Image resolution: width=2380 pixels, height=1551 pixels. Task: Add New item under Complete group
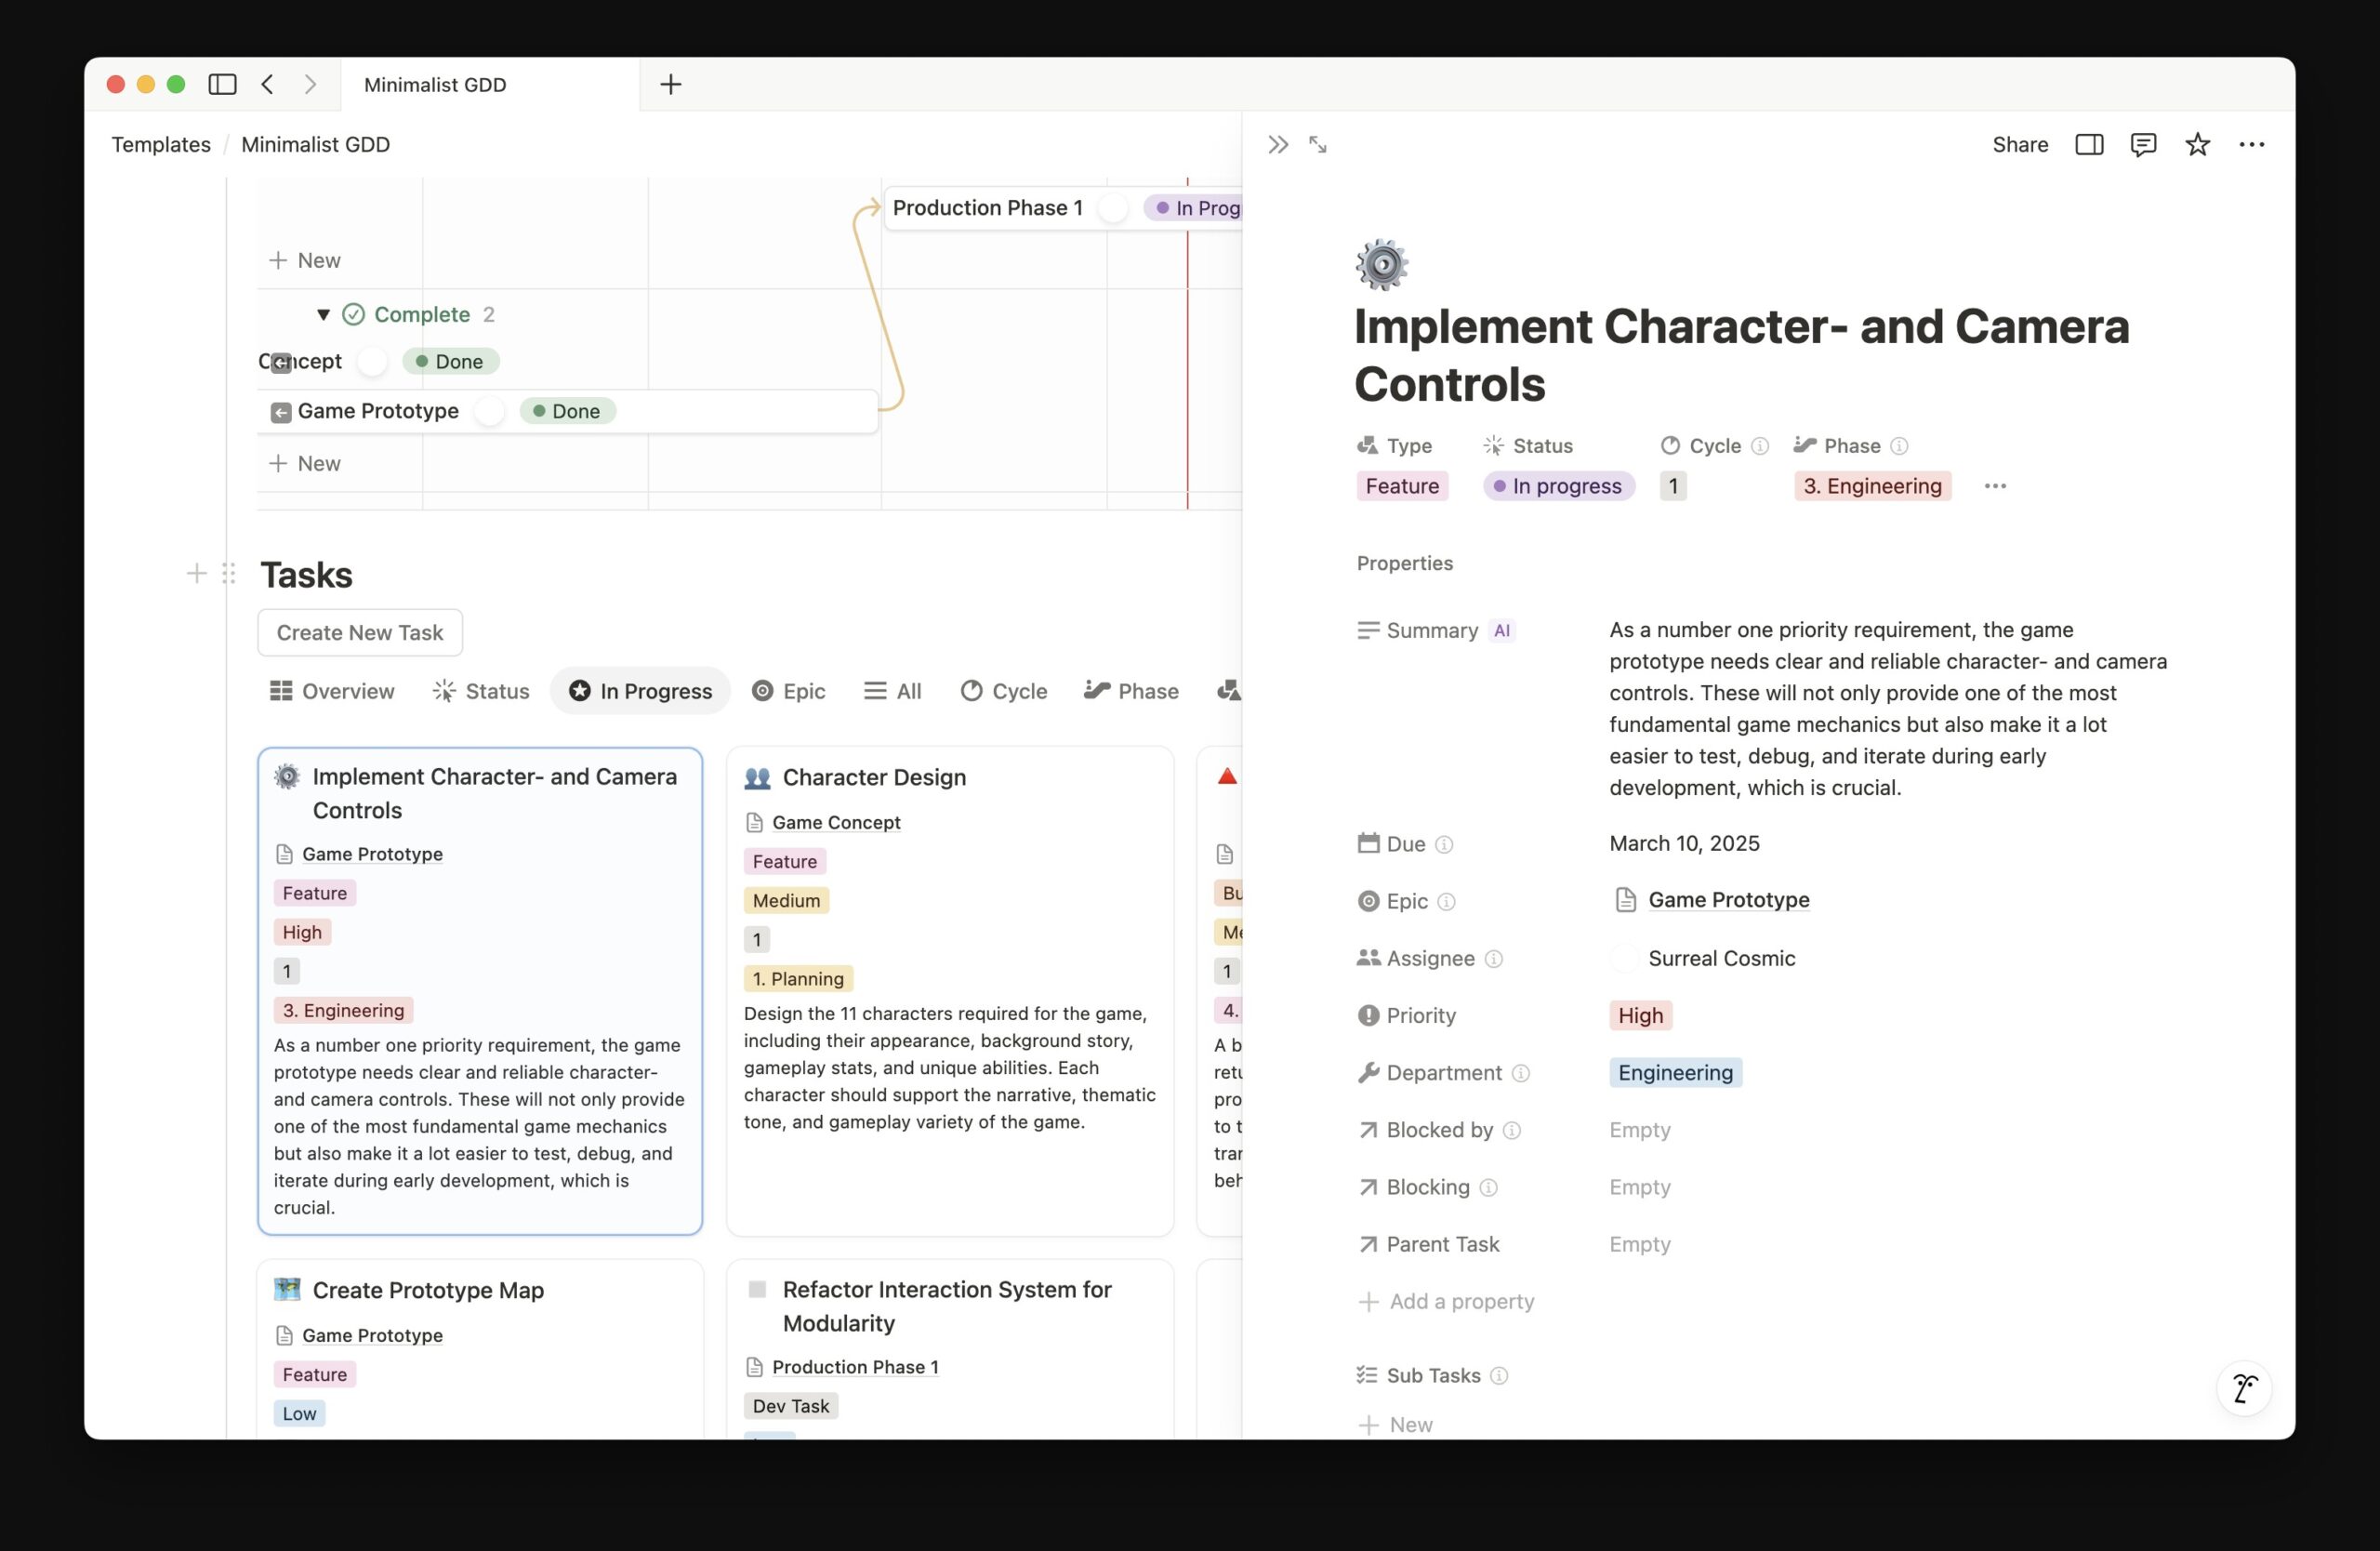[305, 464]
